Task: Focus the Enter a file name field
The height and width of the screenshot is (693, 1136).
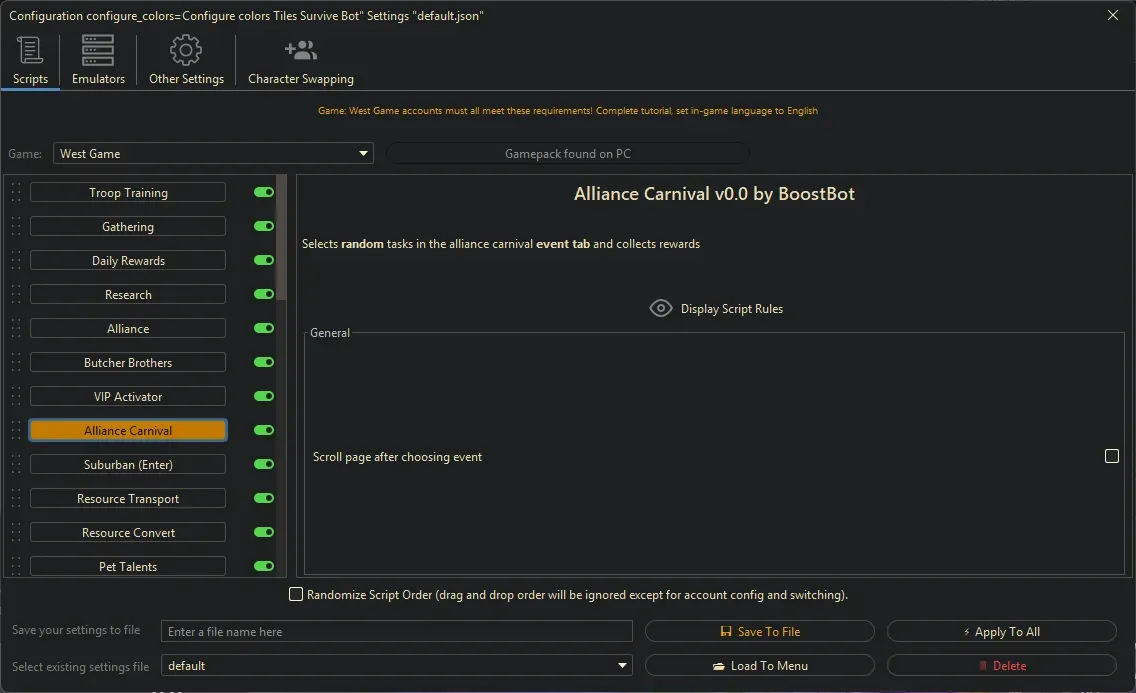Action: (x=397, y=632)
